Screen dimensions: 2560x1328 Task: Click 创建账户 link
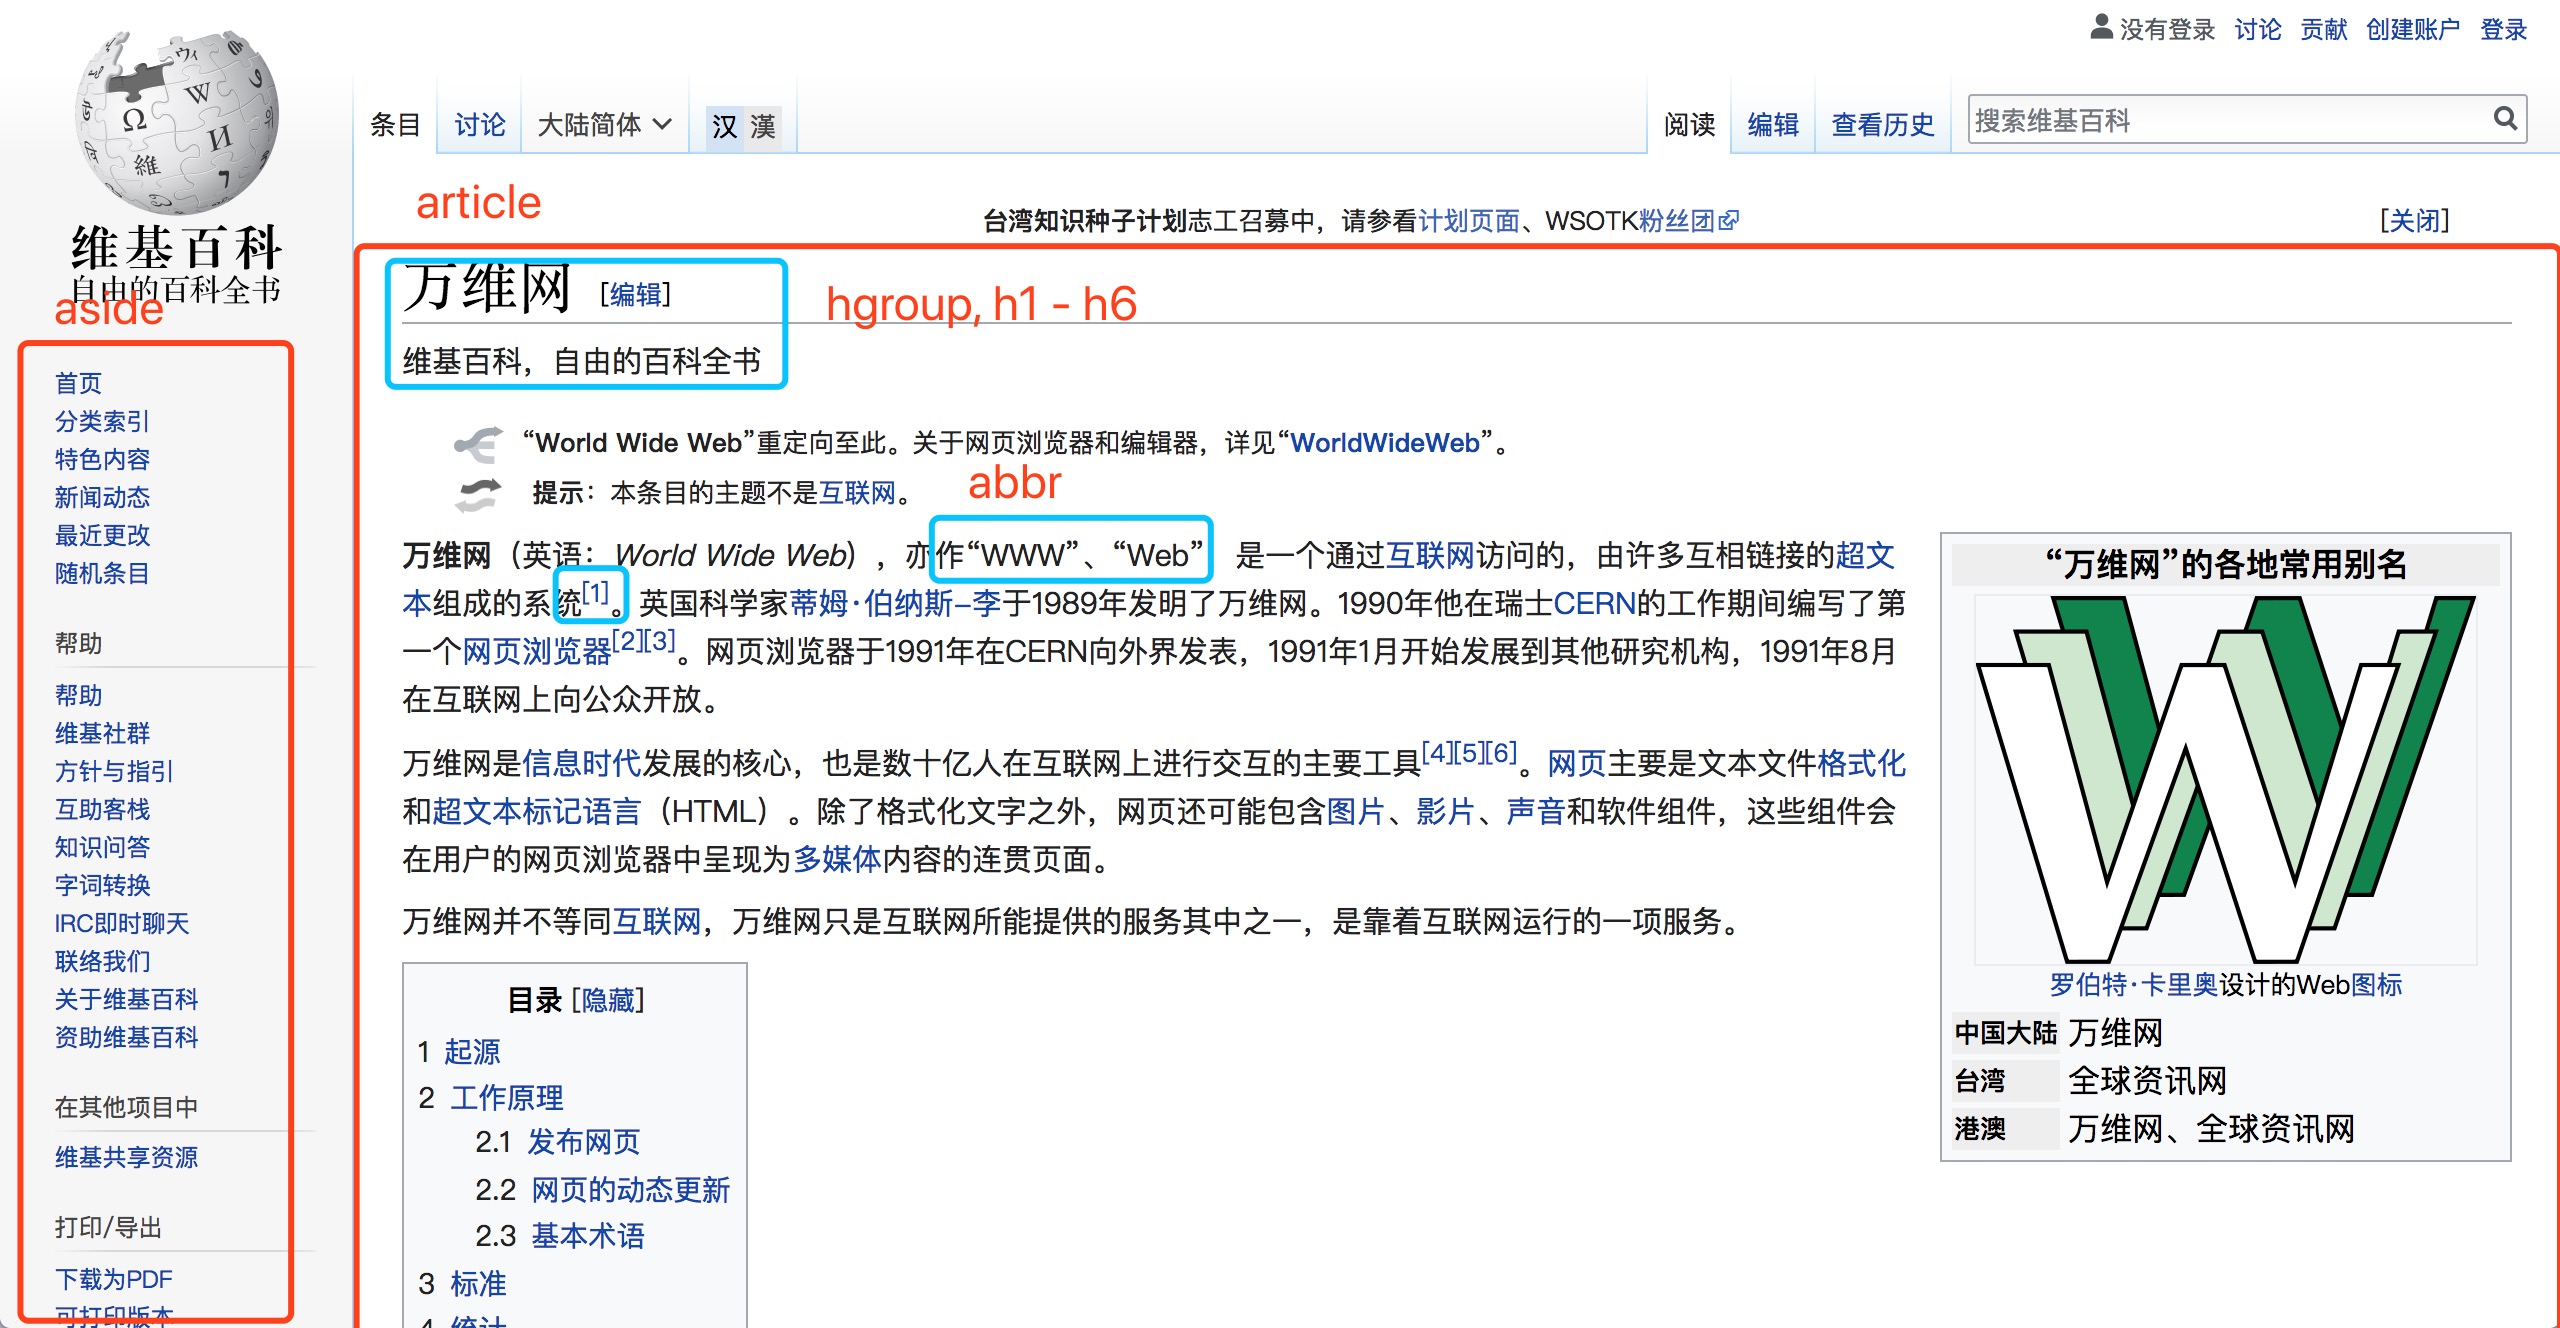[x=2413, y=30]
